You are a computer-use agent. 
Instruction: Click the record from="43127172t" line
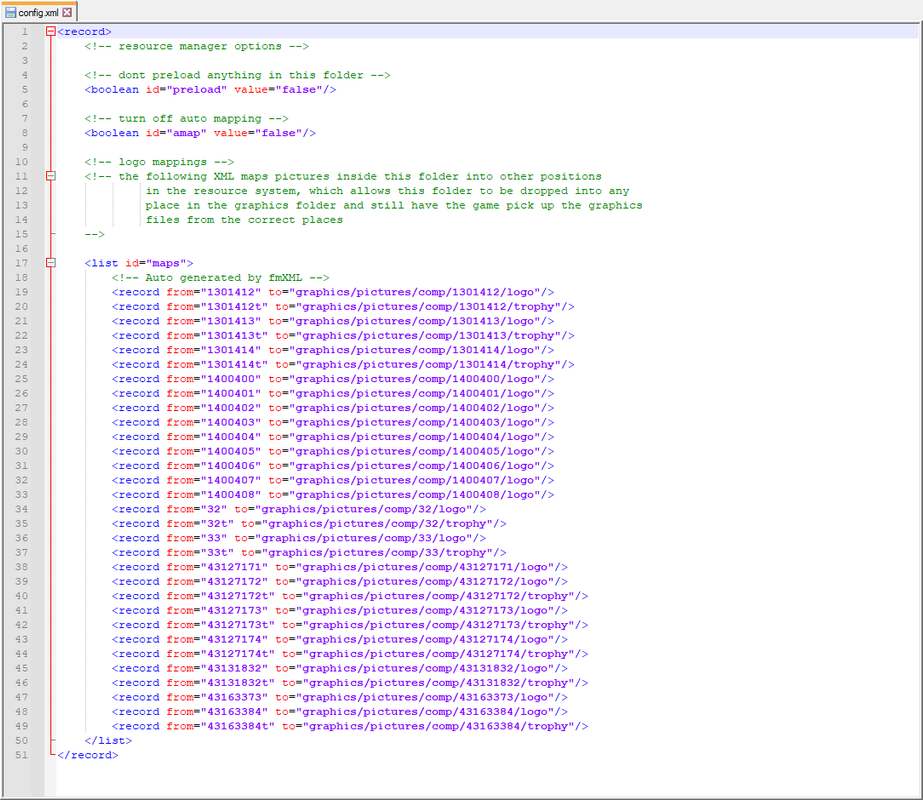[x=350, y=596]
